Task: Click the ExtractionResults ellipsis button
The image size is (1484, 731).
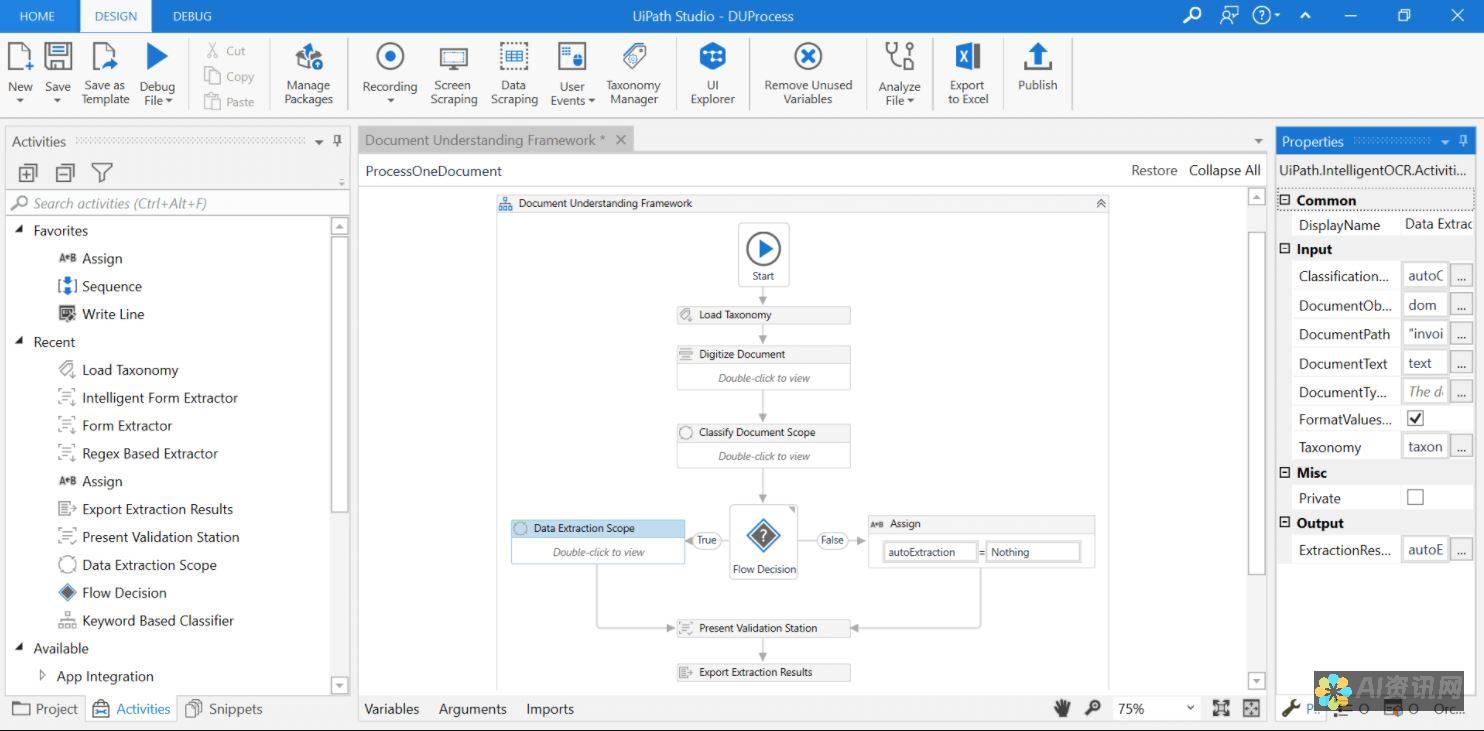Action: click(x=1461, y=549)
